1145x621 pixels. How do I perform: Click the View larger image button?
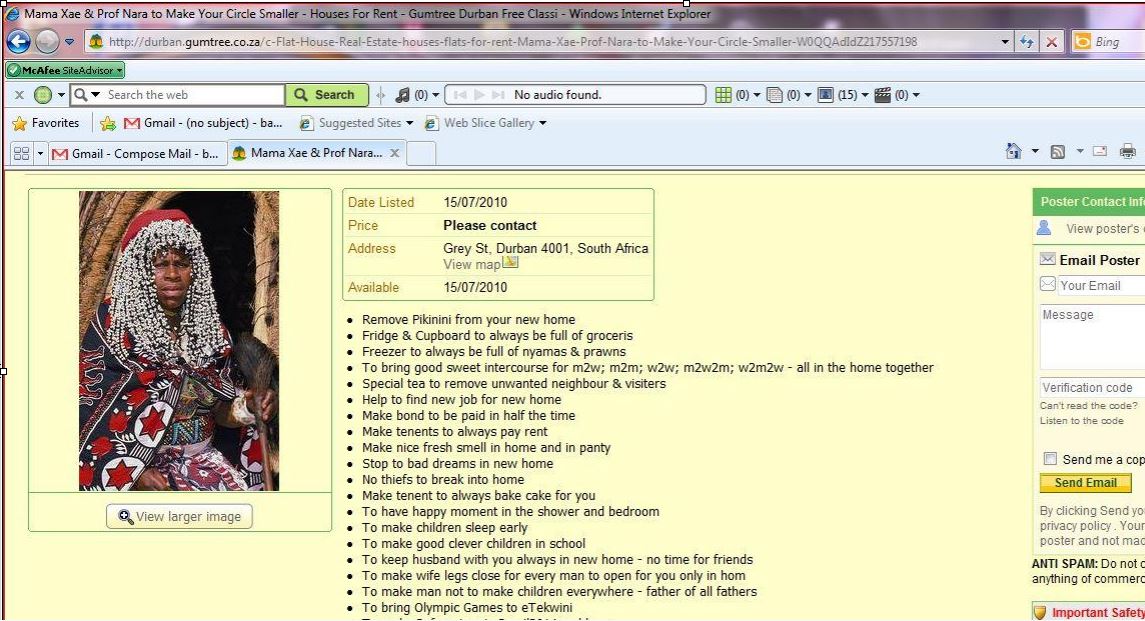click(180, 516)
